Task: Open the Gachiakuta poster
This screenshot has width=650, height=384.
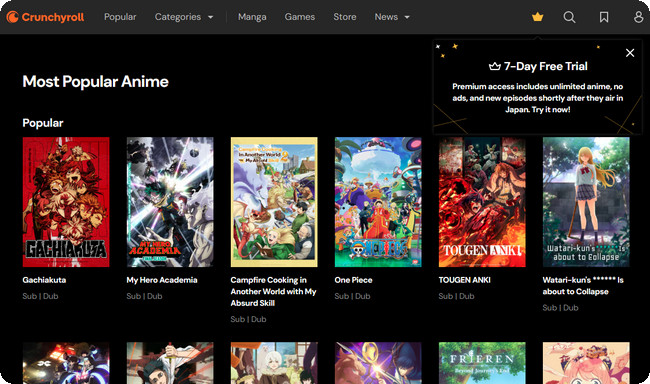Action: tap(66, 202)
